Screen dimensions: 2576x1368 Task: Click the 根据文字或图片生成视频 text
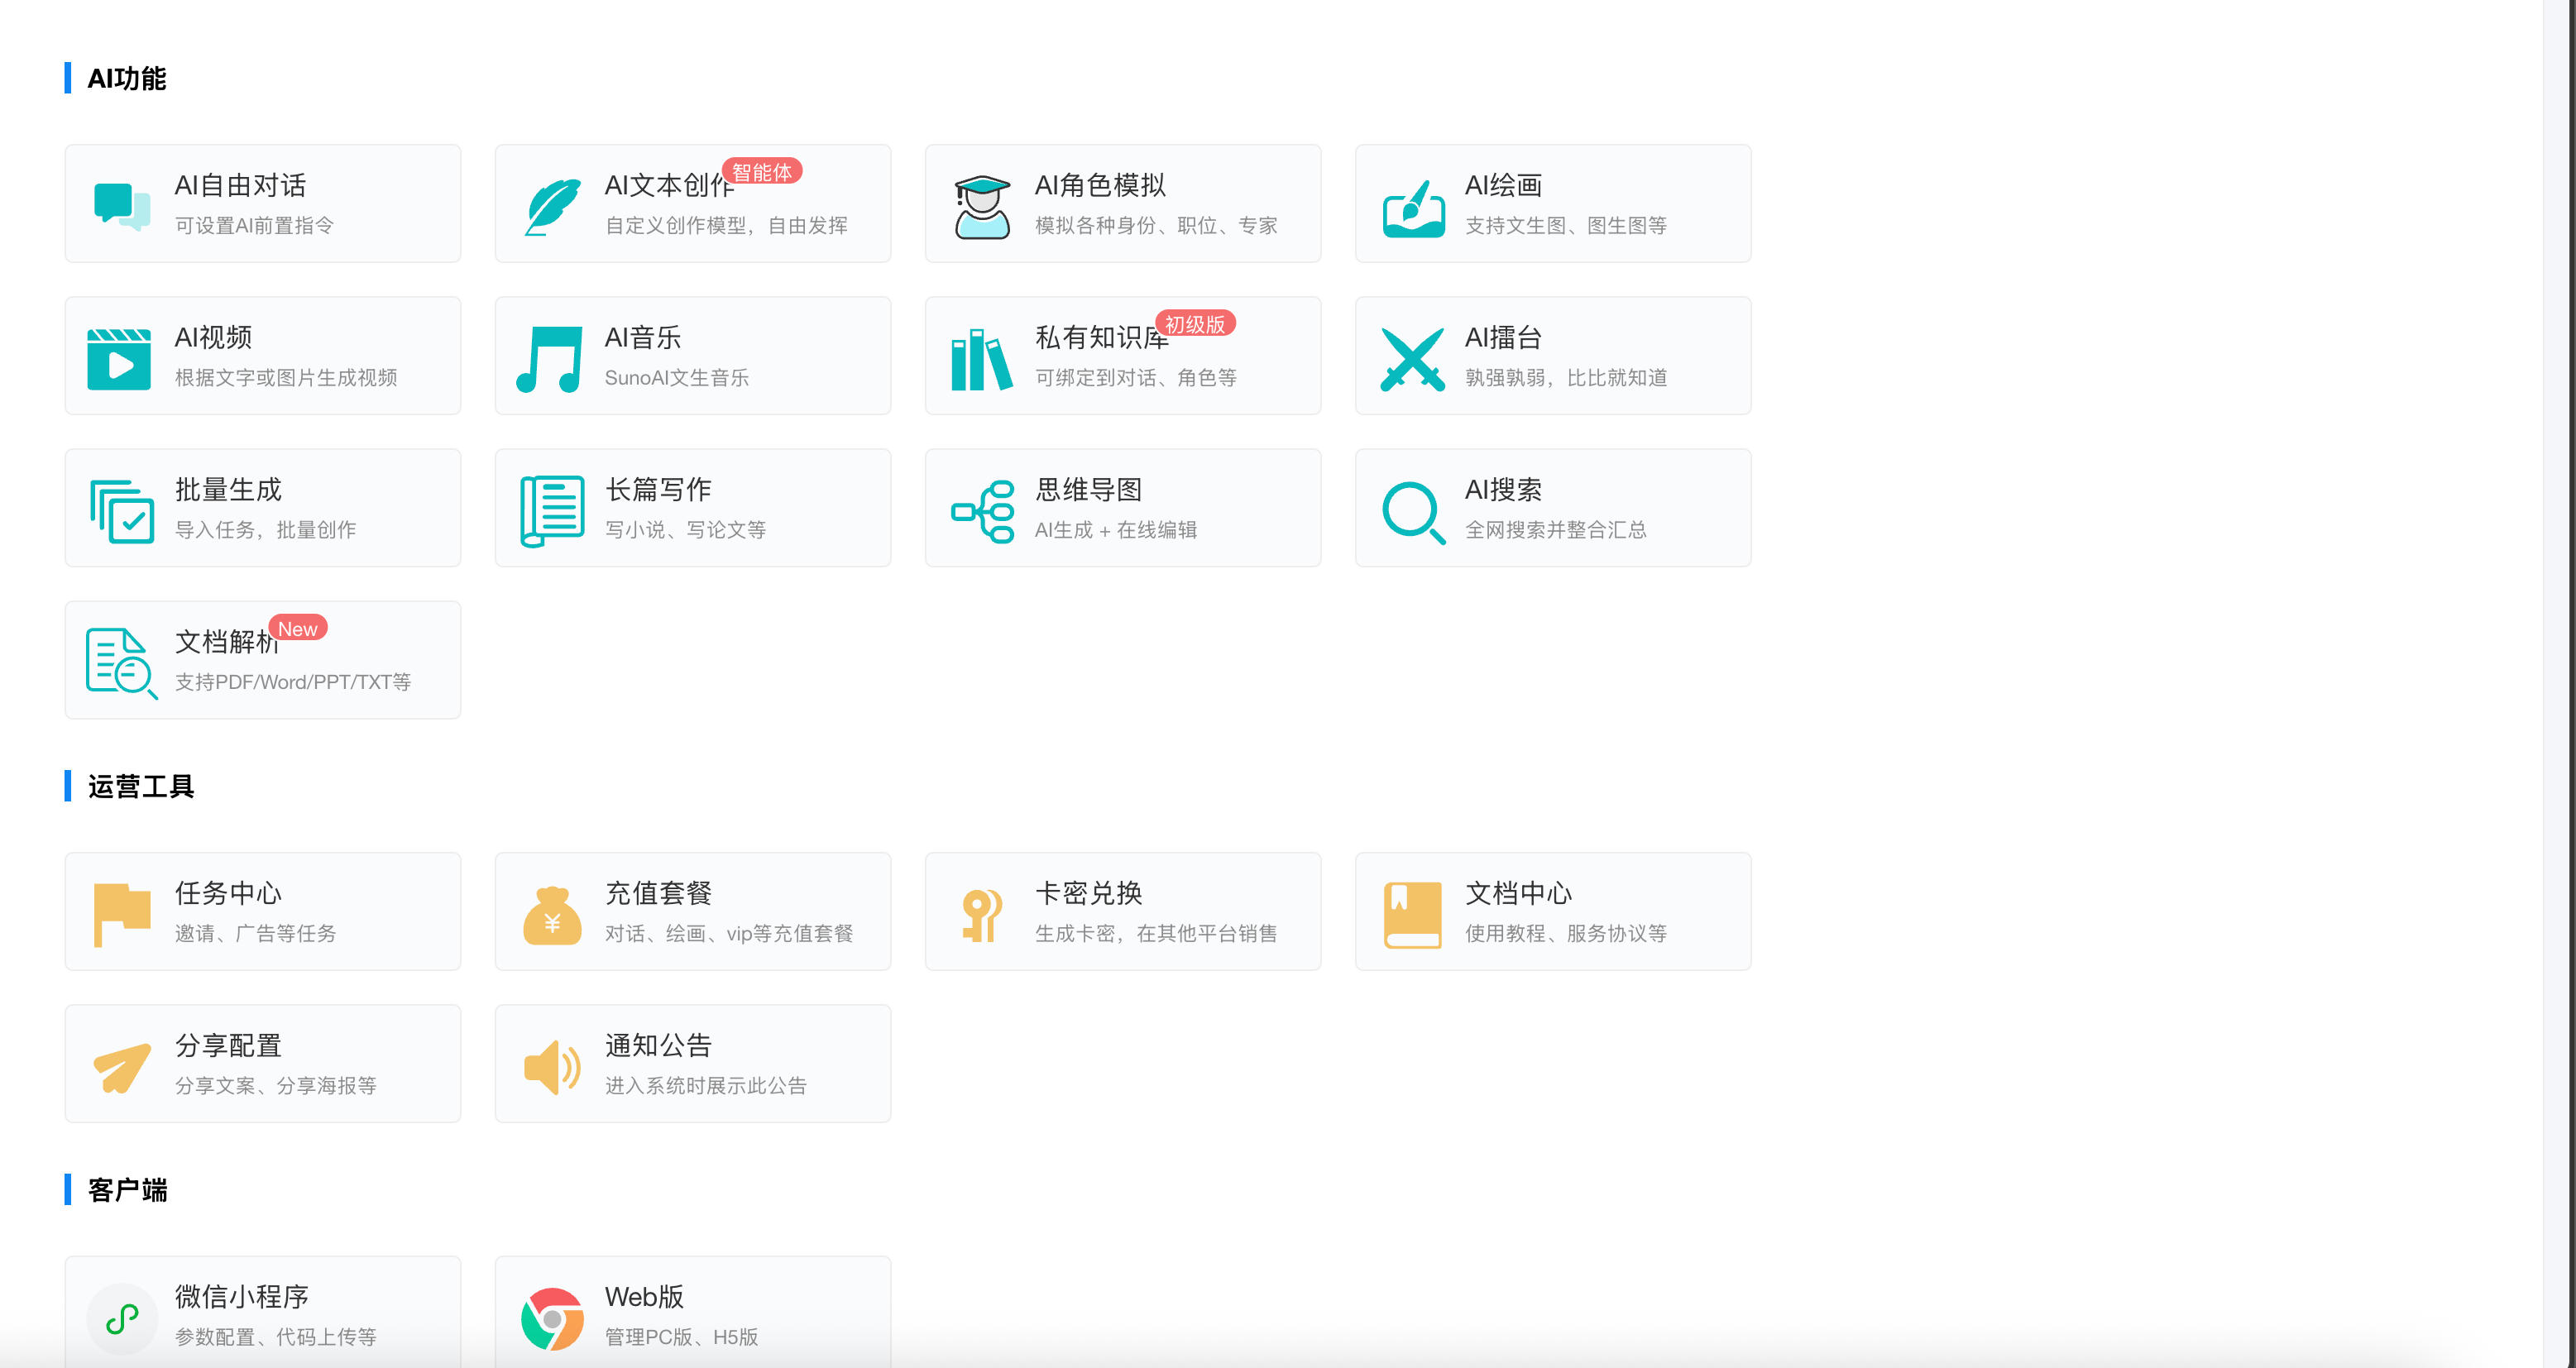(286, 378)
